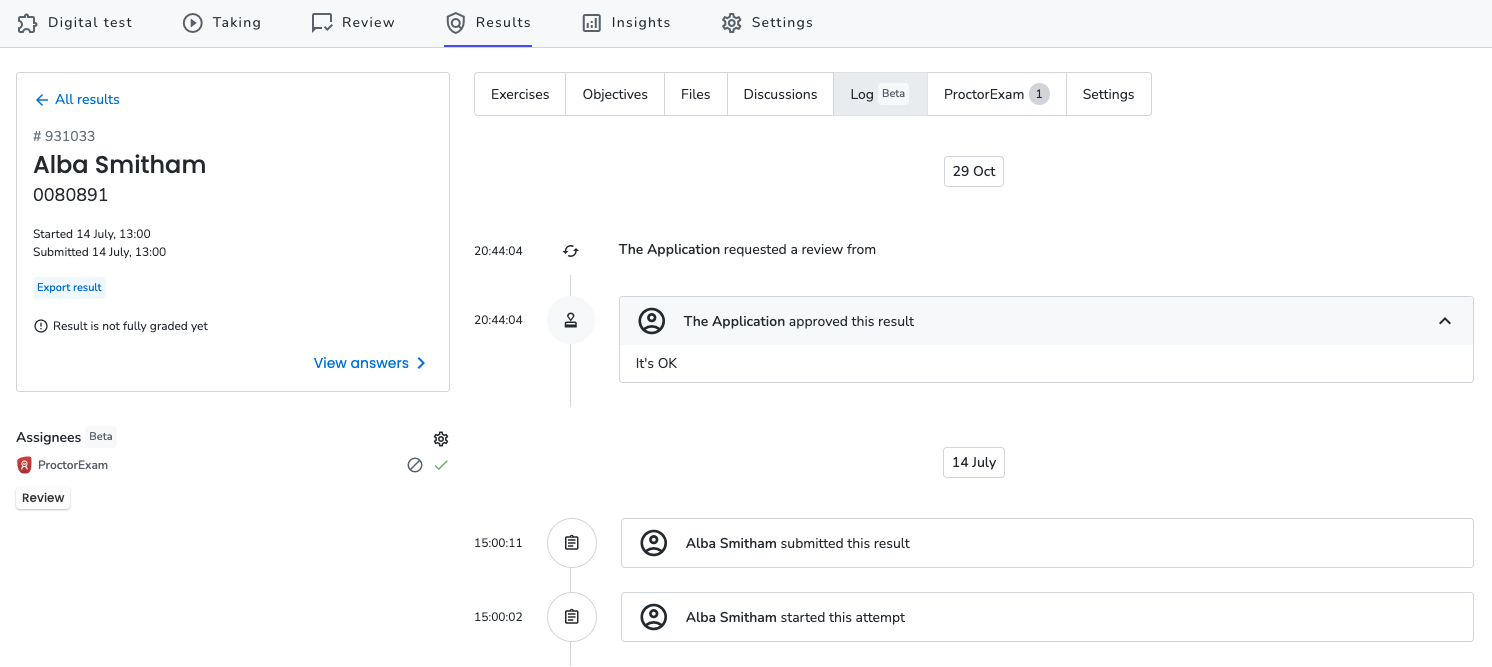Select the Log tab

point(880,94)
